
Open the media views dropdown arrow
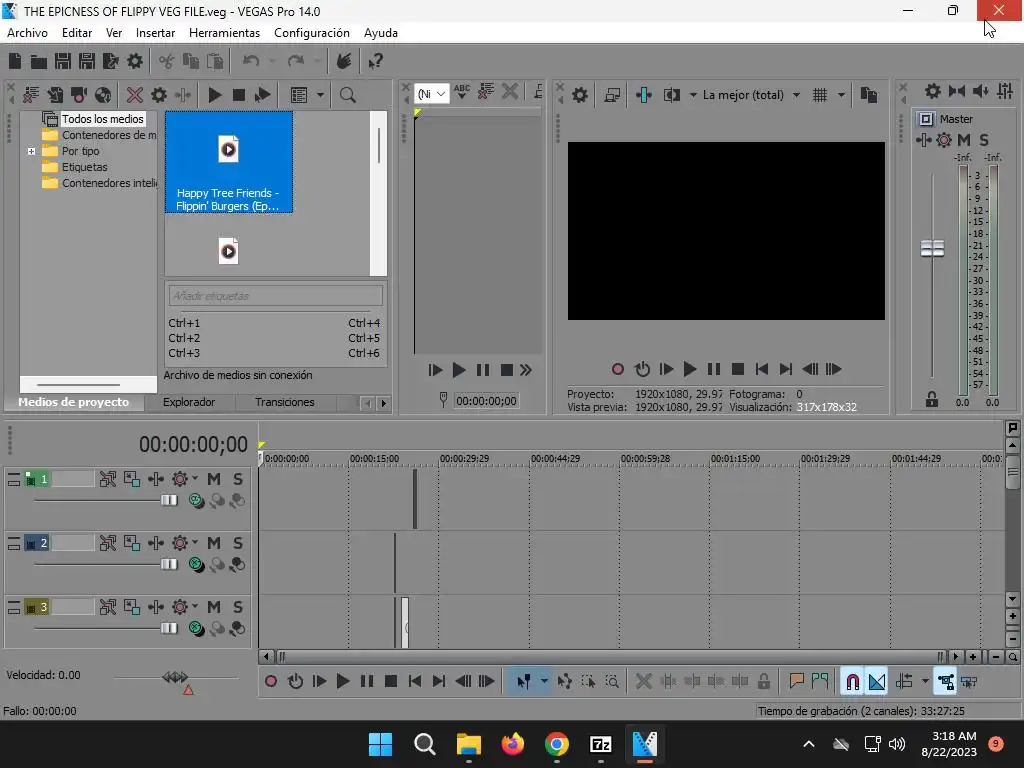[x=320, y=95]
